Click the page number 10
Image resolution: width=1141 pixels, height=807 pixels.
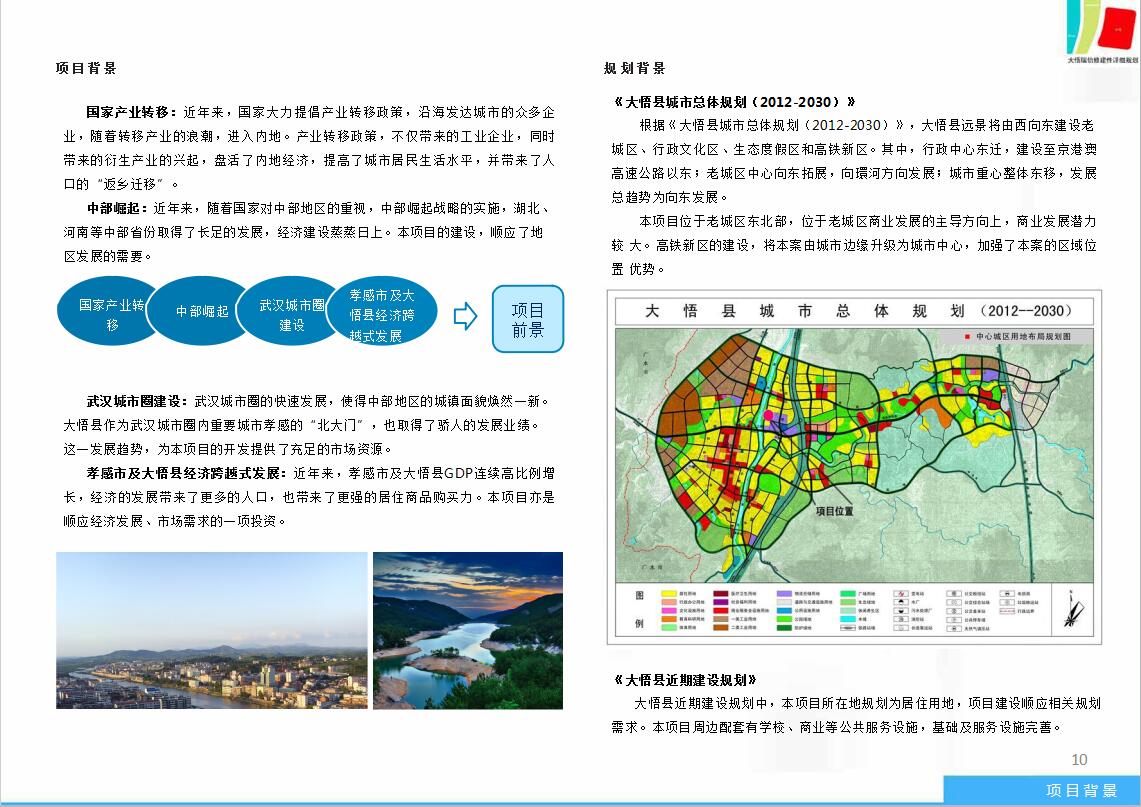(x=1079, y=759)
